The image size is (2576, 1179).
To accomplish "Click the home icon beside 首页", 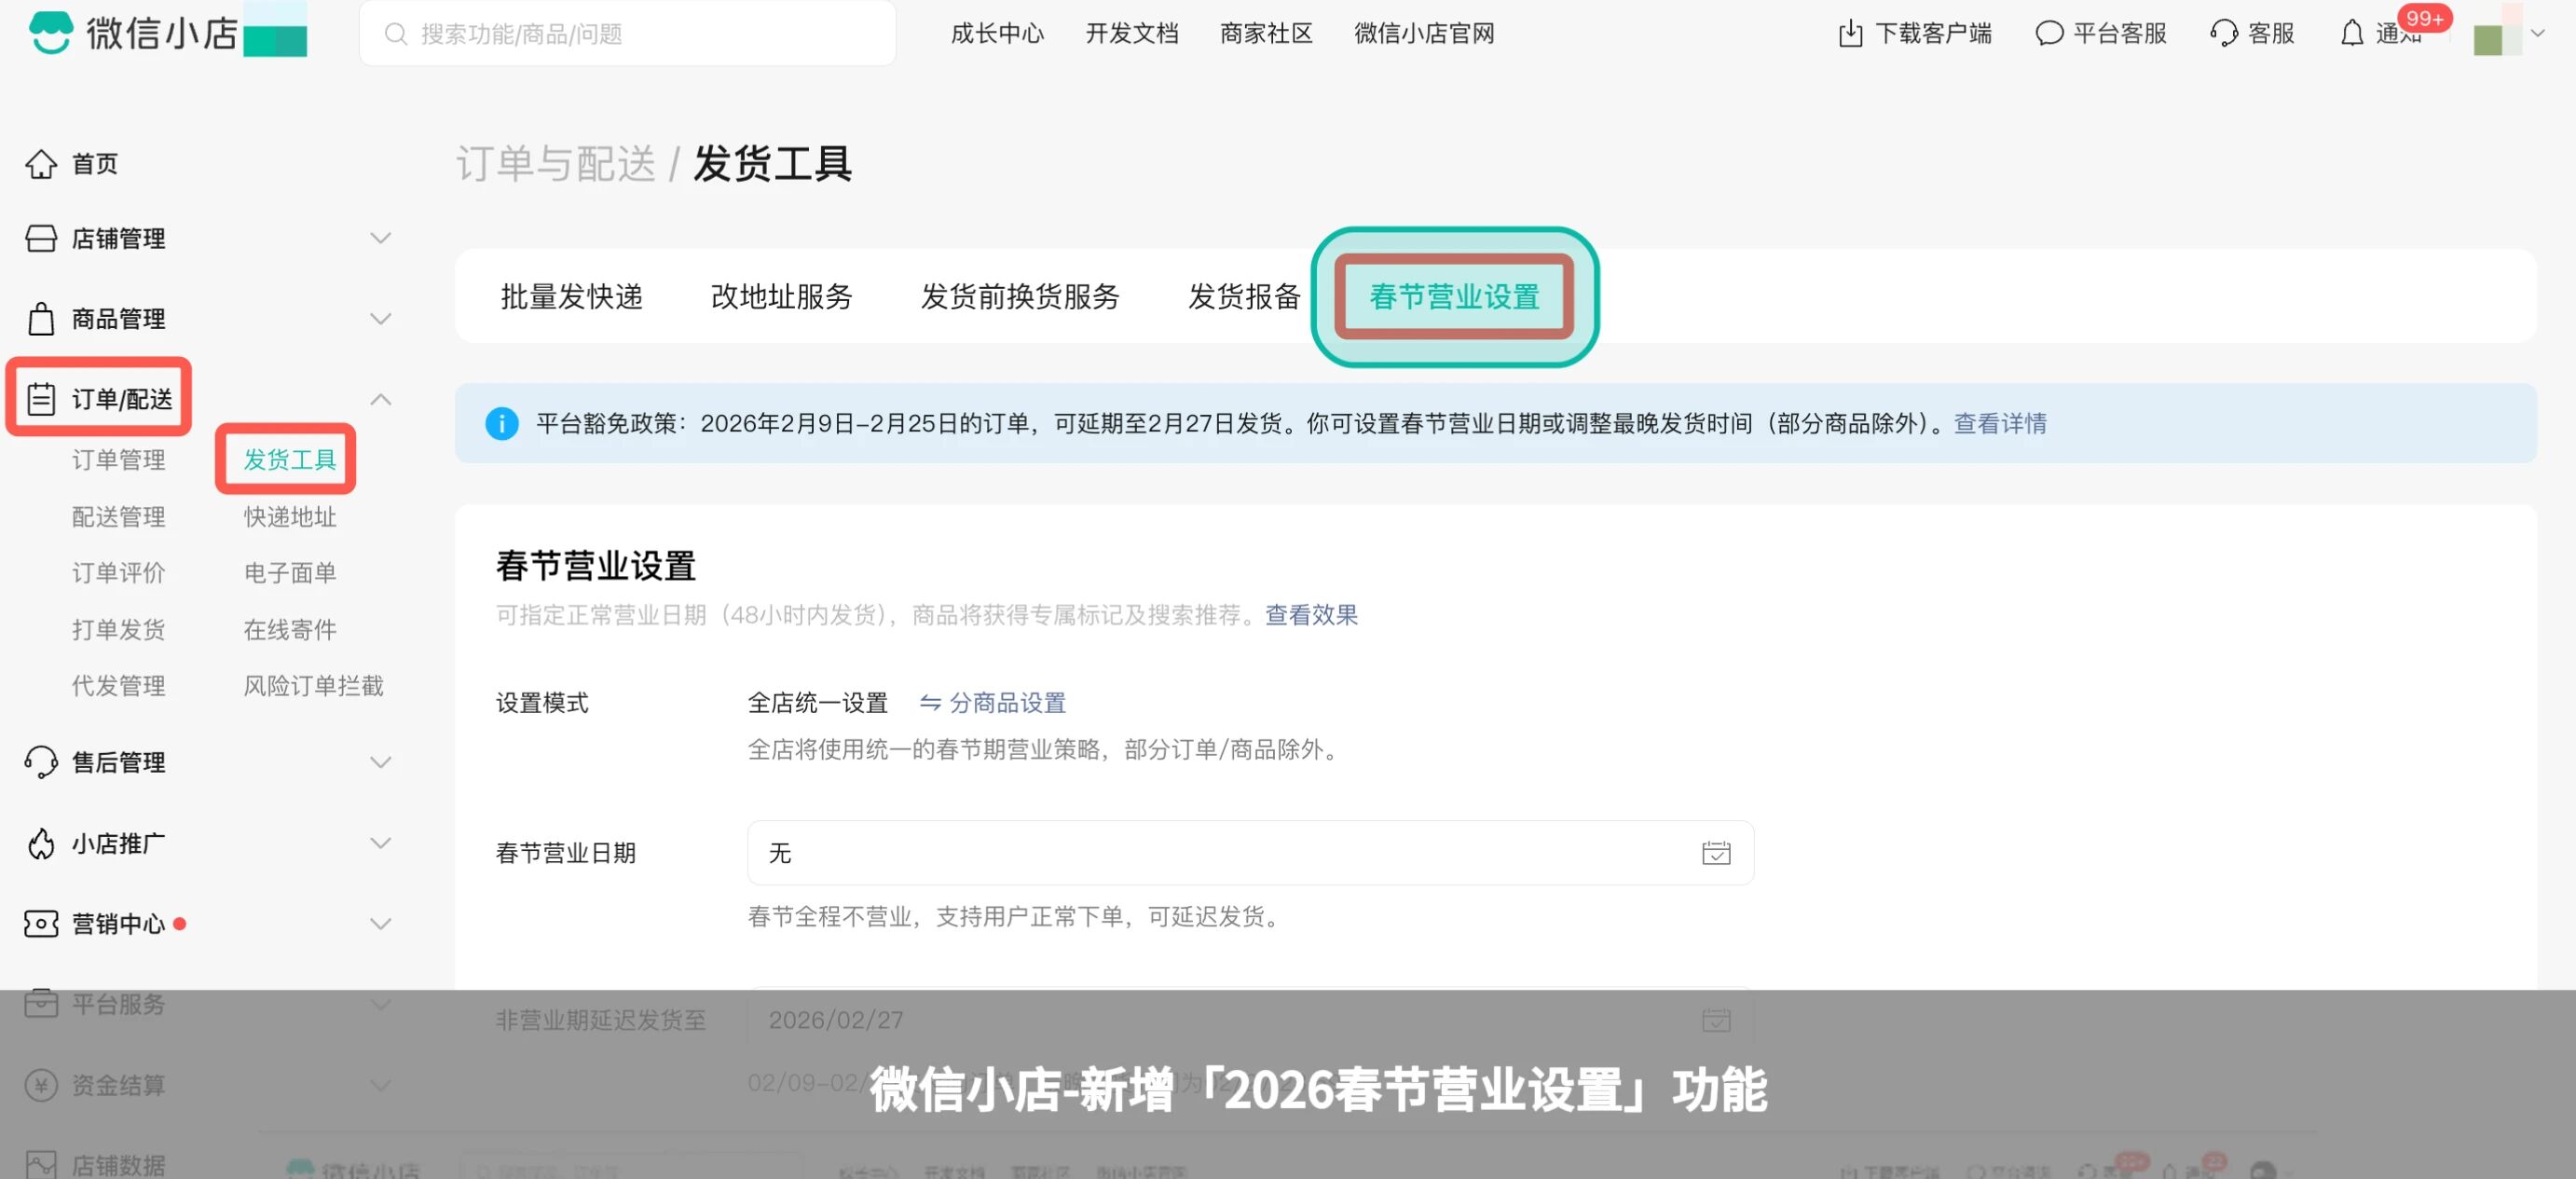I will (41, 164).
